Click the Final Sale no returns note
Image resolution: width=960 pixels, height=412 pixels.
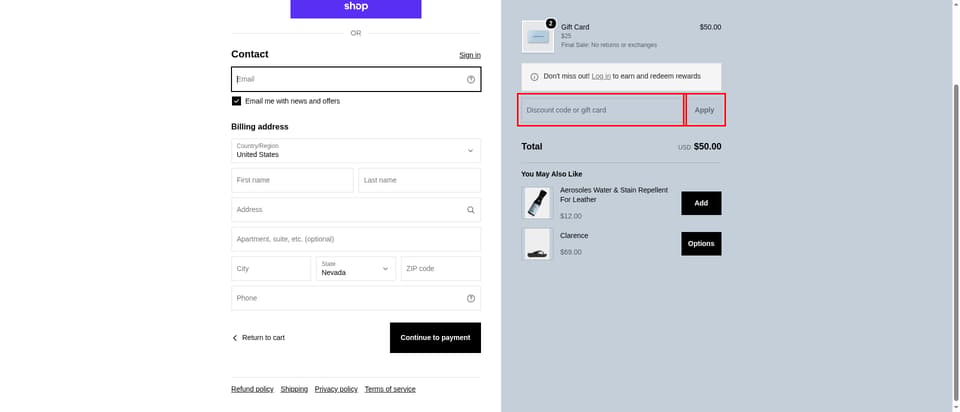click(x=609, y=45)
